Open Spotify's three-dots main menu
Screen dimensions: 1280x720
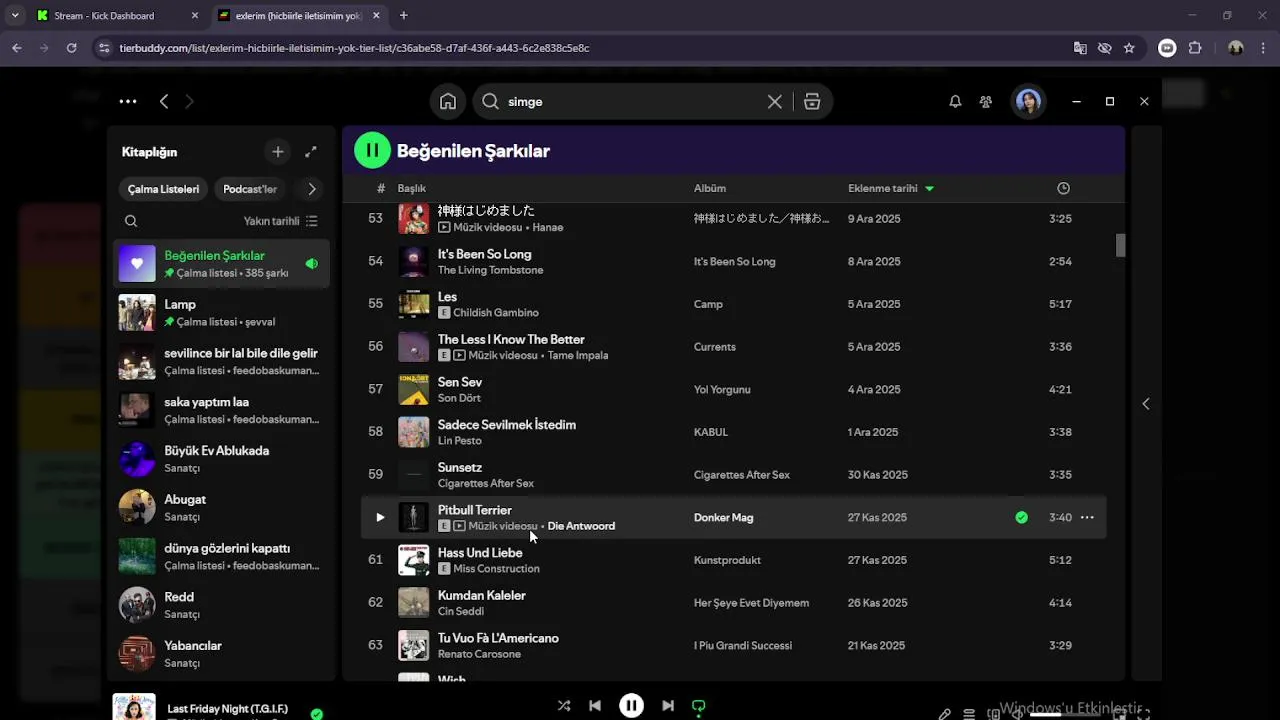point(128,101)
